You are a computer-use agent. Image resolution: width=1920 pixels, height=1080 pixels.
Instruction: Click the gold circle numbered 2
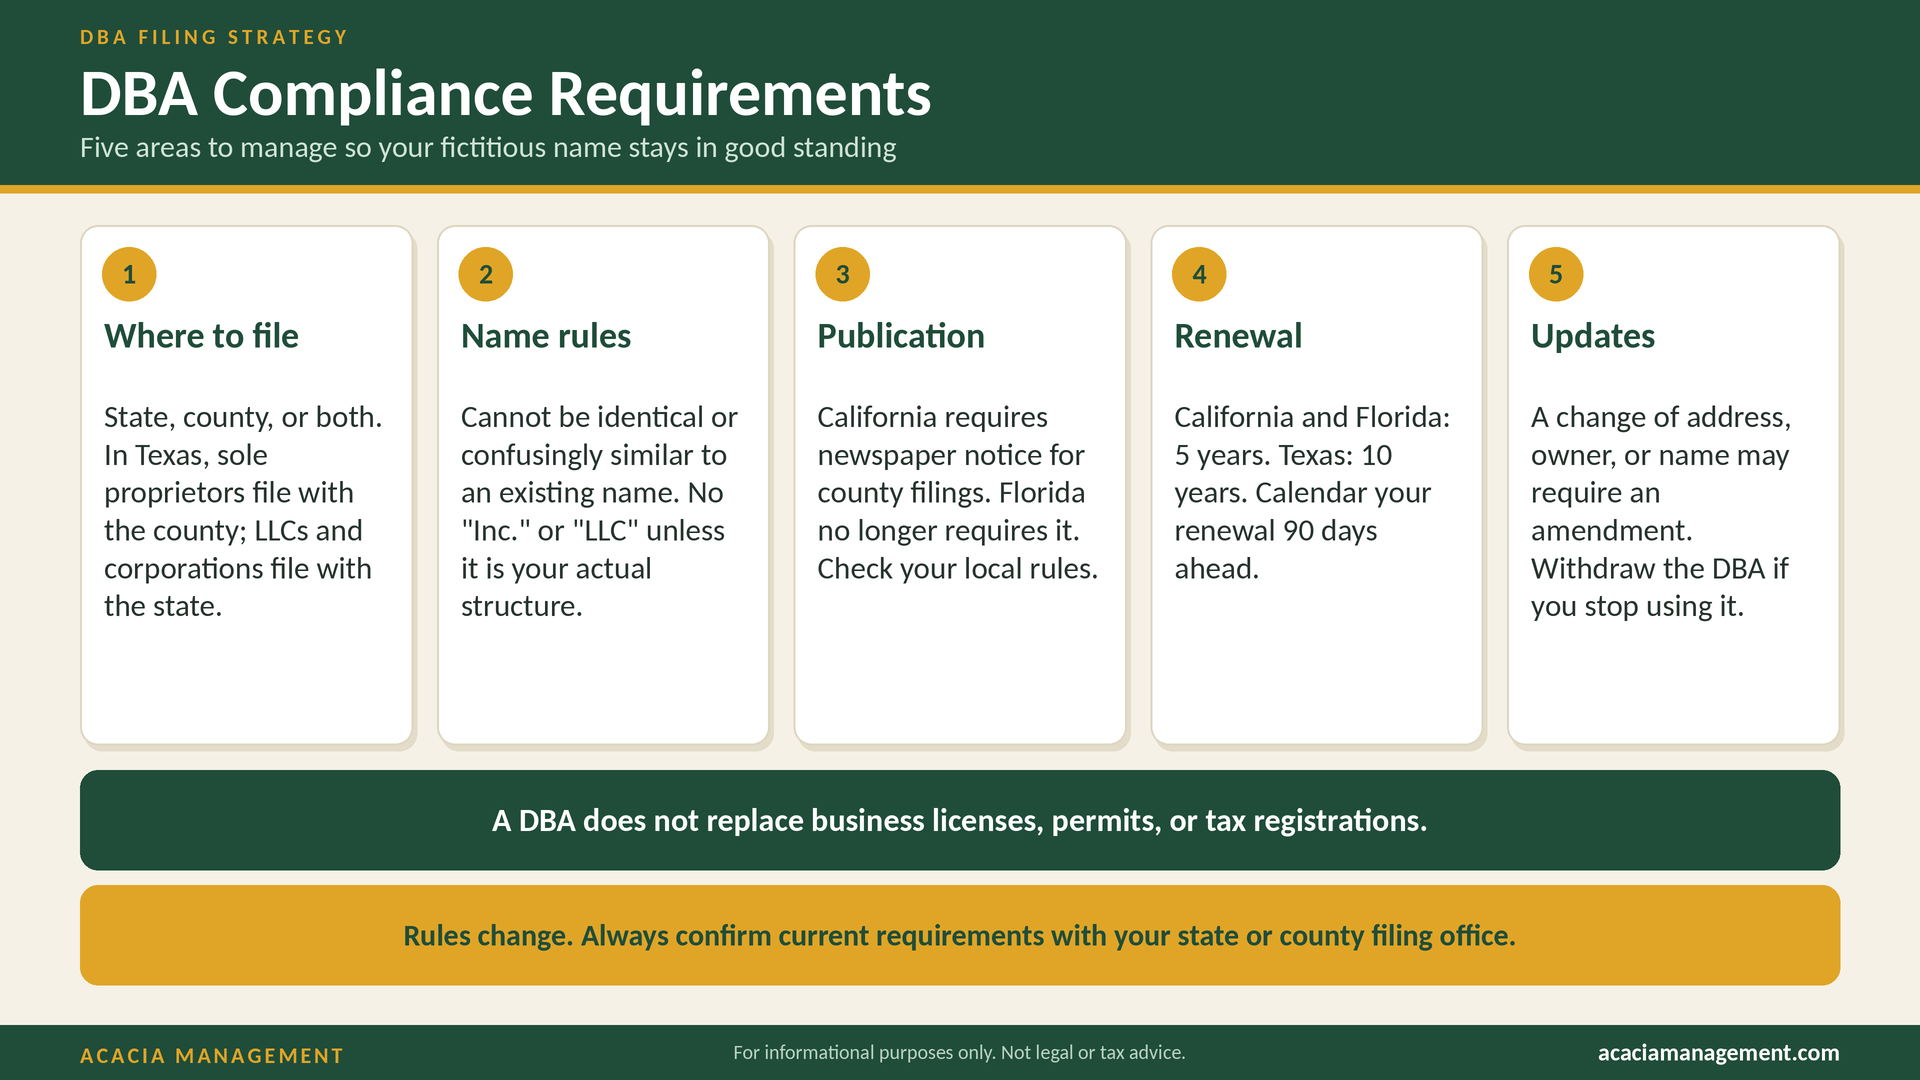(x=486, y=274)
